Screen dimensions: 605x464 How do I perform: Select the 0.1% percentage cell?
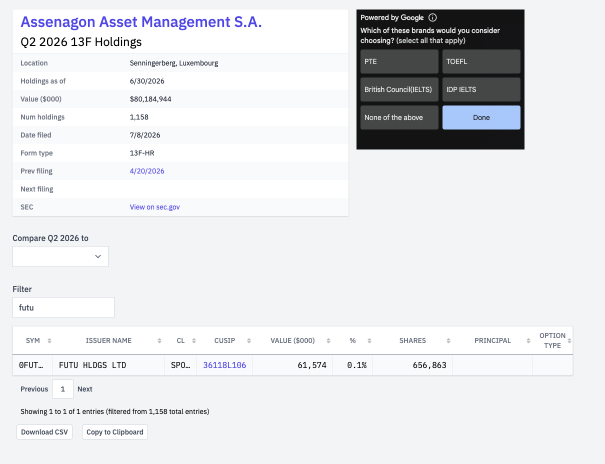353,365
